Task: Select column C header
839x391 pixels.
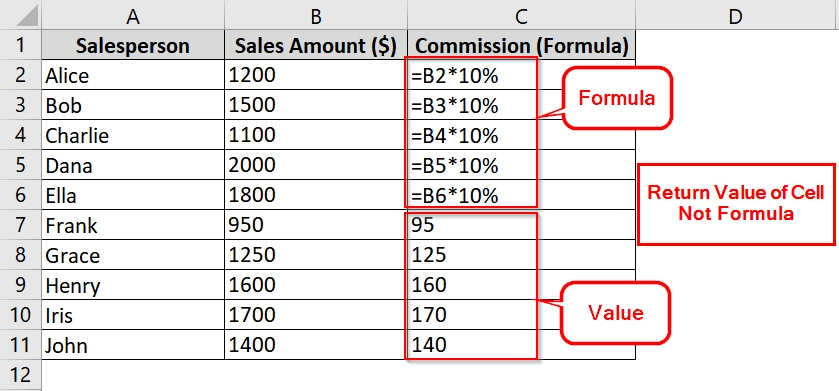Action: [x=522, y=15]
